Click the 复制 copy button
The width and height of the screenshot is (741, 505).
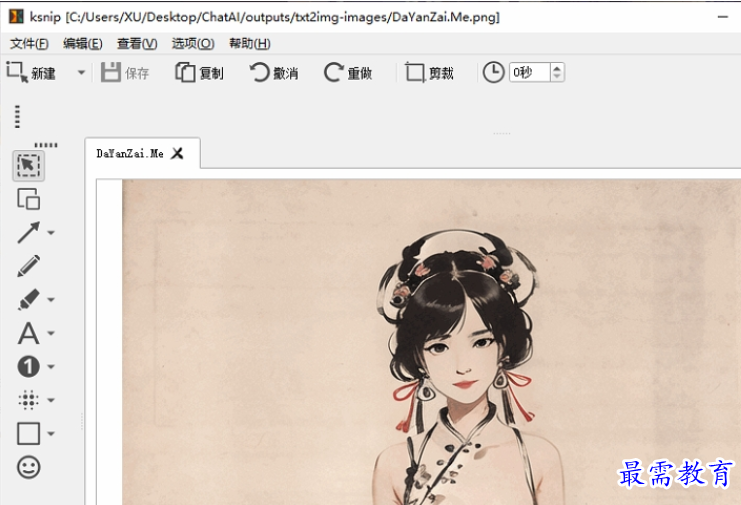[199, 73]
